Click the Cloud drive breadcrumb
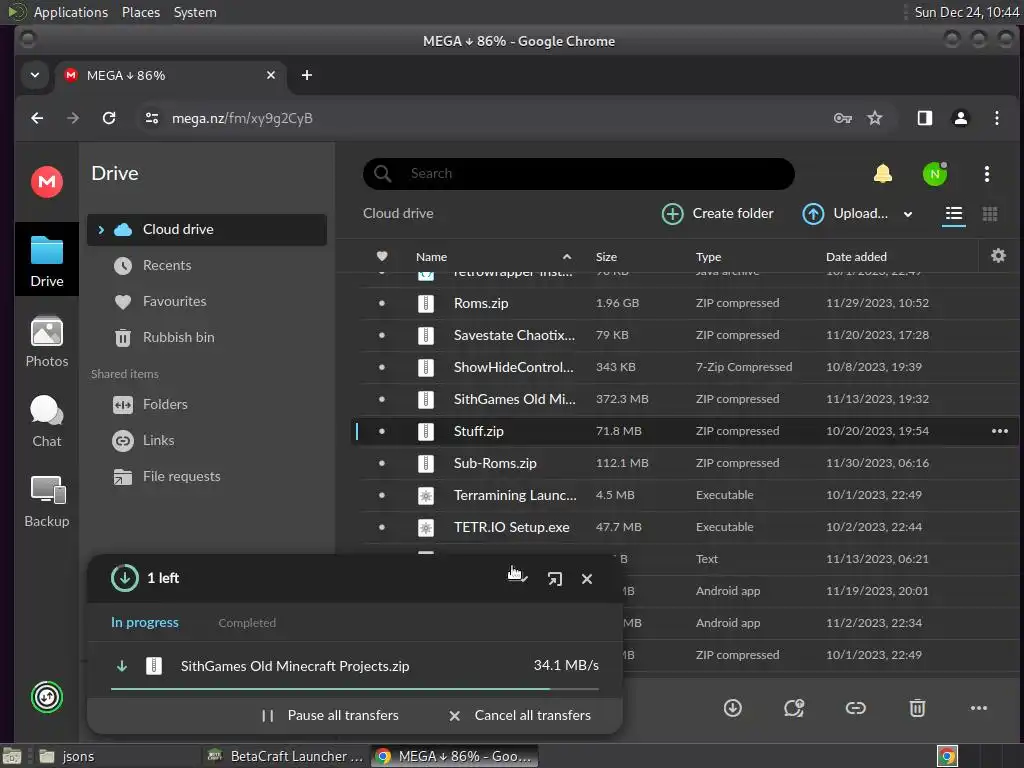 tap(398, 214)
